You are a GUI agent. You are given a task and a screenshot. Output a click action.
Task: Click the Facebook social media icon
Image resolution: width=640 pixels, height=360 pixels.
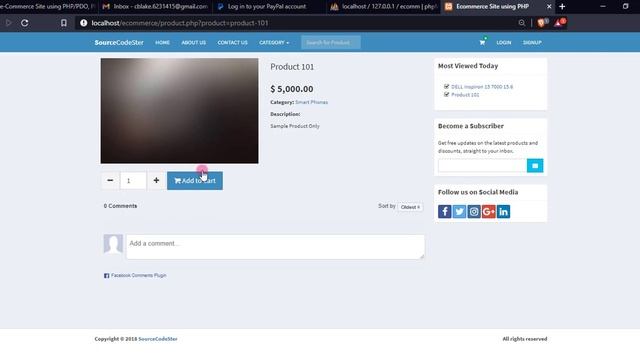click(x=444, y=211)
